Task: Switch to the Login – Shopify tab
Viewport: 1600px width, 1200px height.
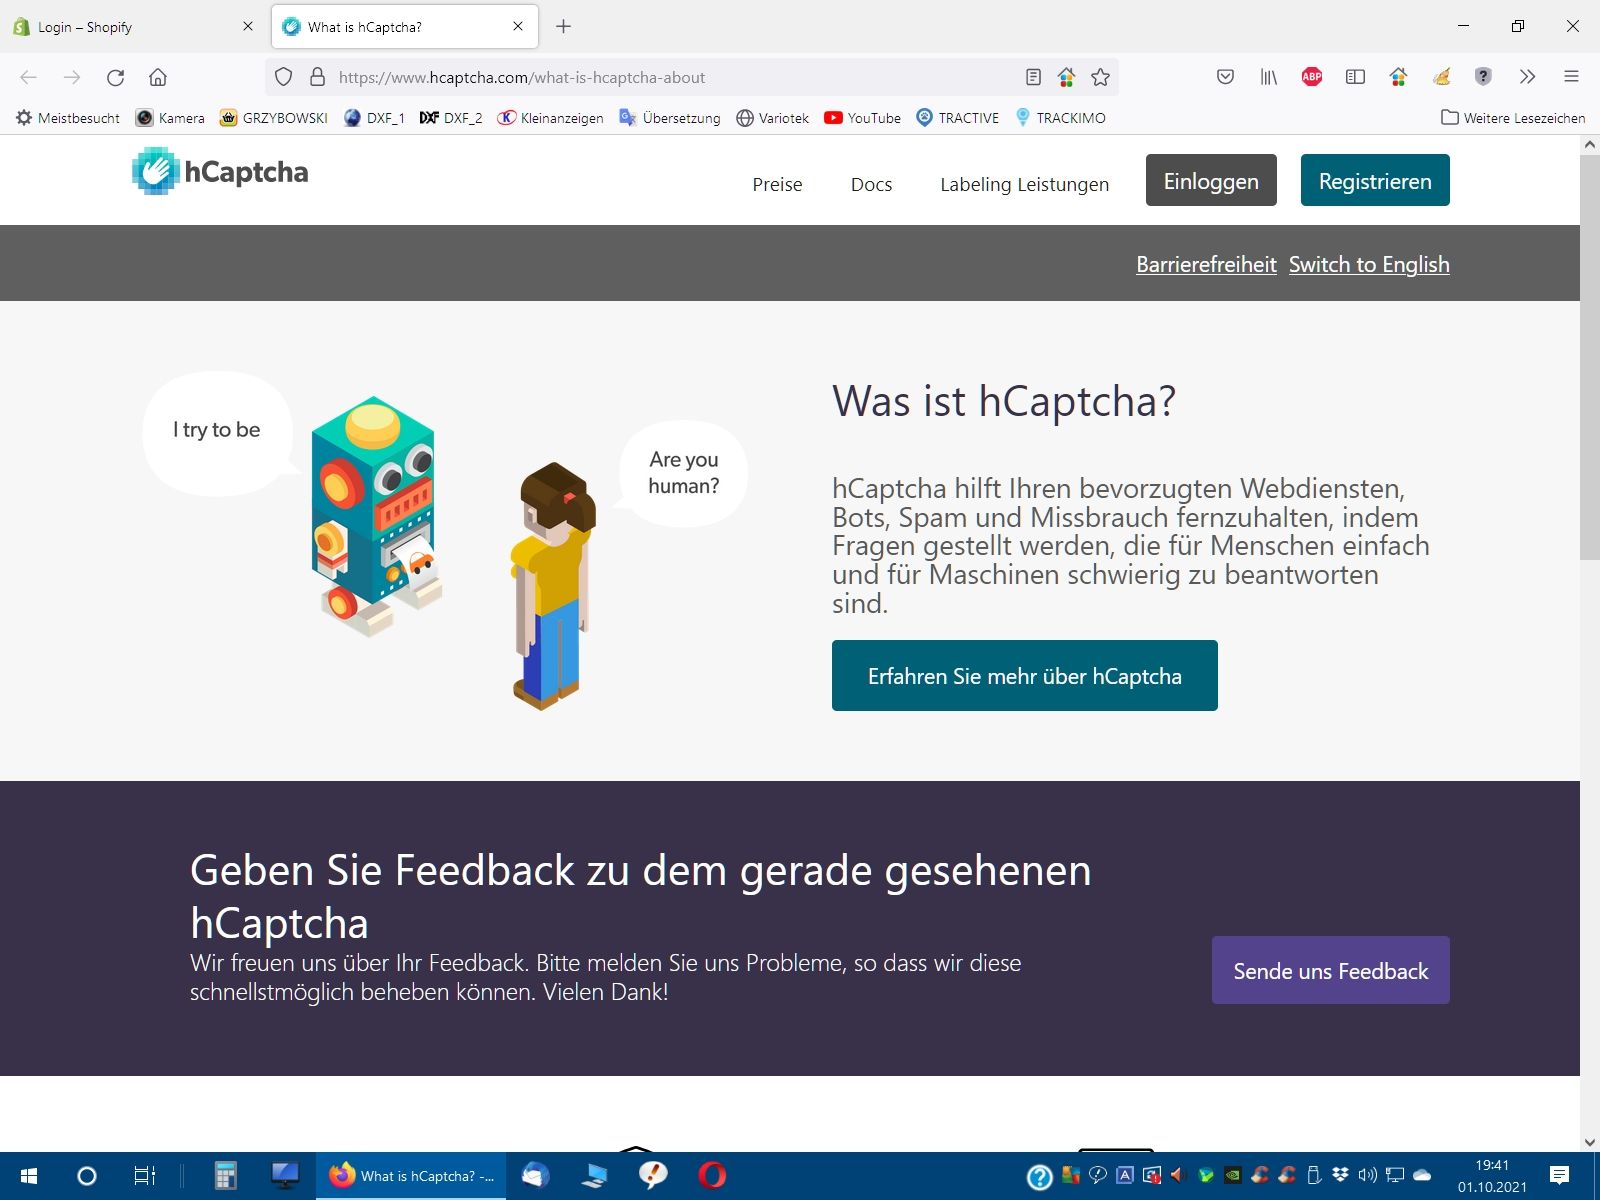Action: (135, 27)
